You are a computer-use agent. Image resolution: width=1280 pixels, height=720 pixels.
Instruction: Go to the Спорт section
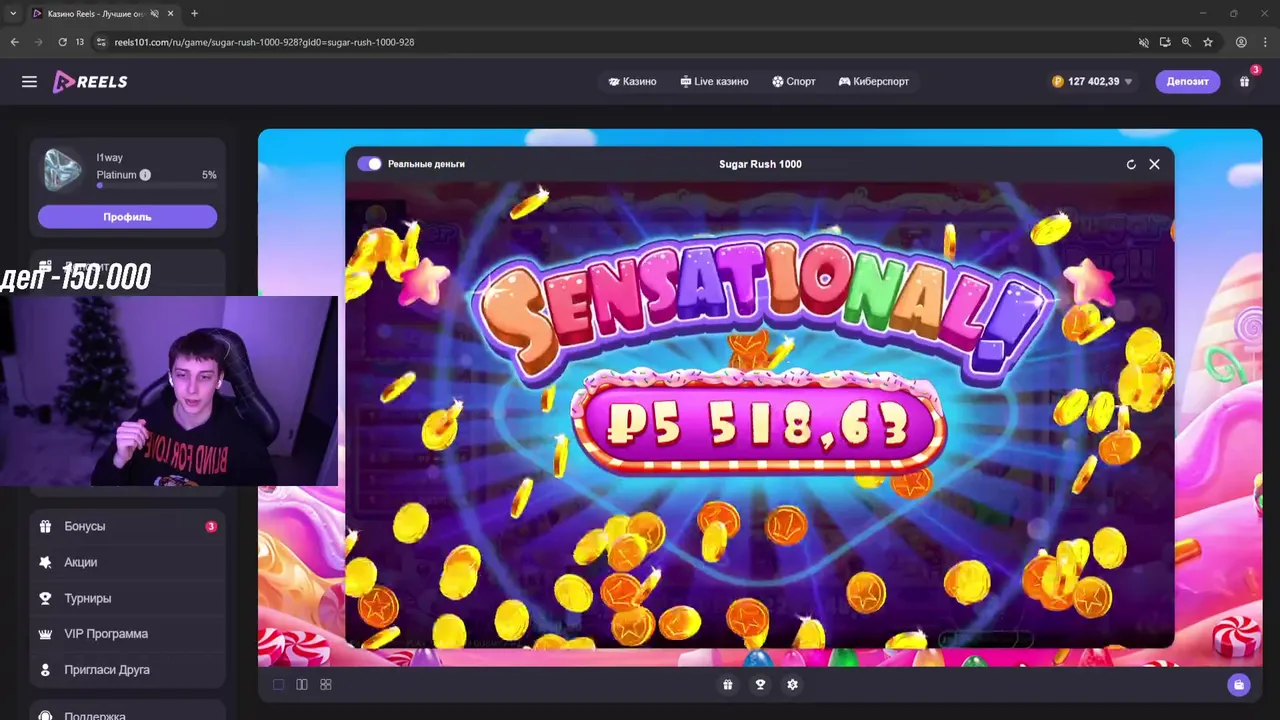[x=794, y=81]
